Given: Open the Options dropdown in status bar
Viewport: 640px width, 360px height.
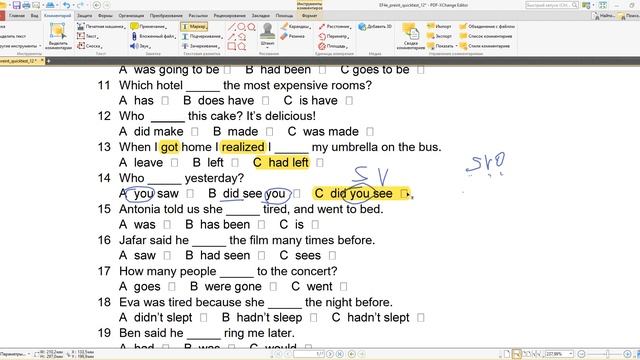Looking at the screenshot, I should 29,353.
